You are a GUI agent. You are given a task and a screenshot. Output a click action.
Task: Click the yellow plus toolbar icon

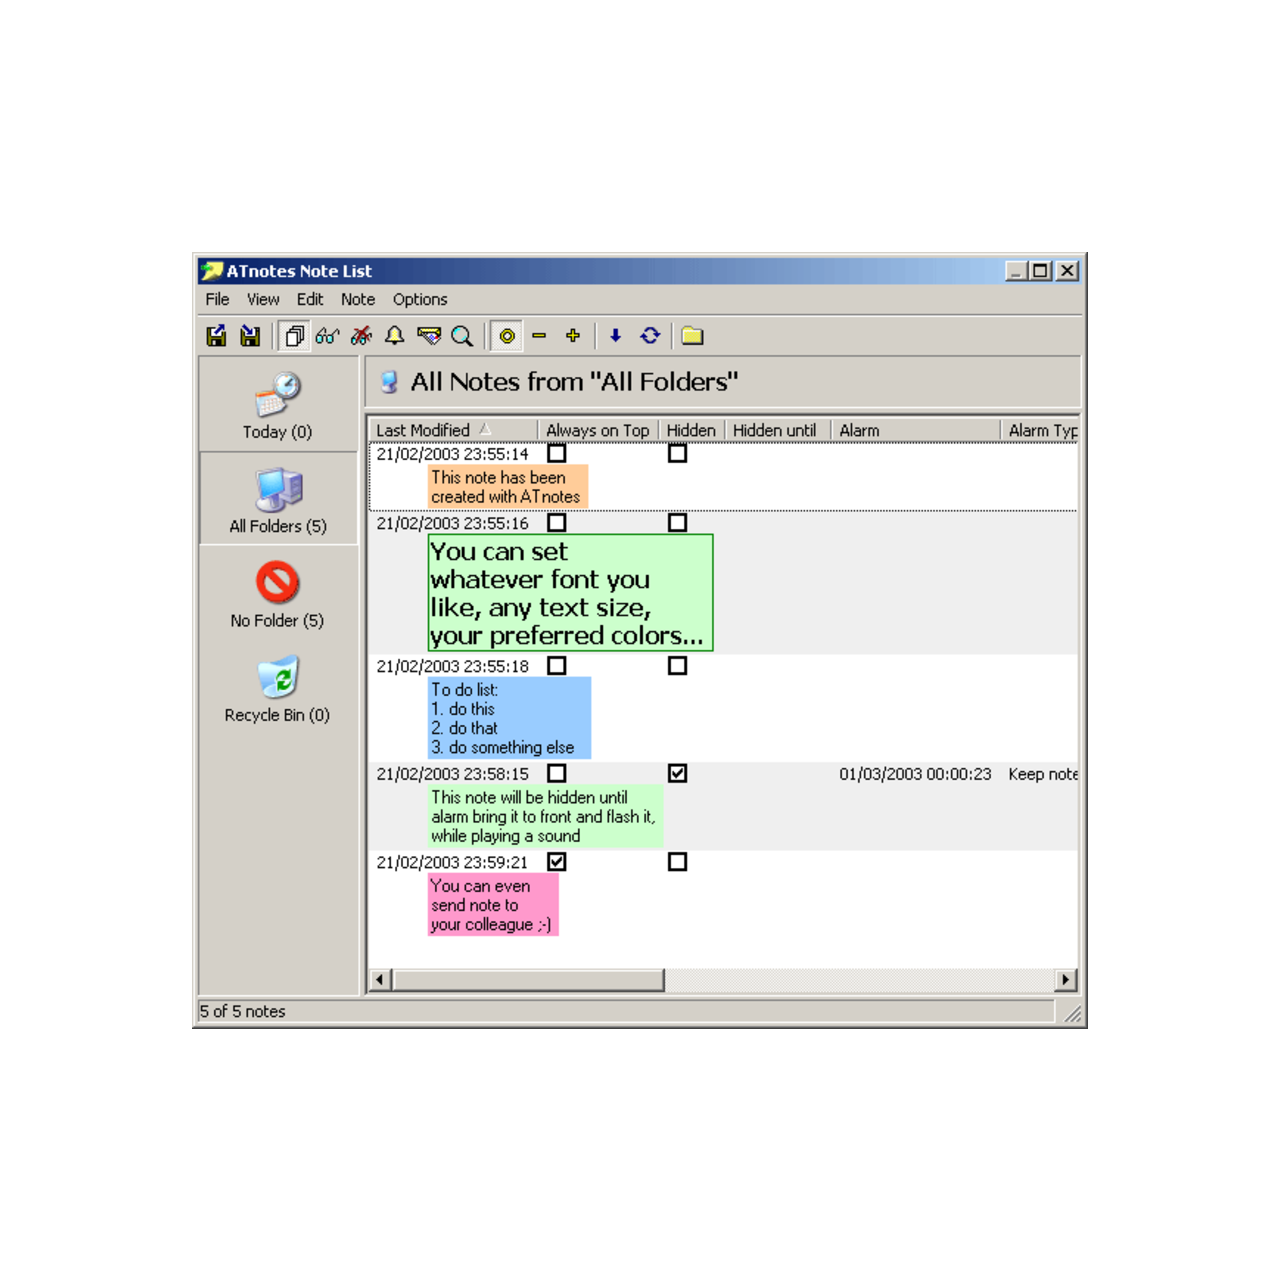(x=573, y=336)
